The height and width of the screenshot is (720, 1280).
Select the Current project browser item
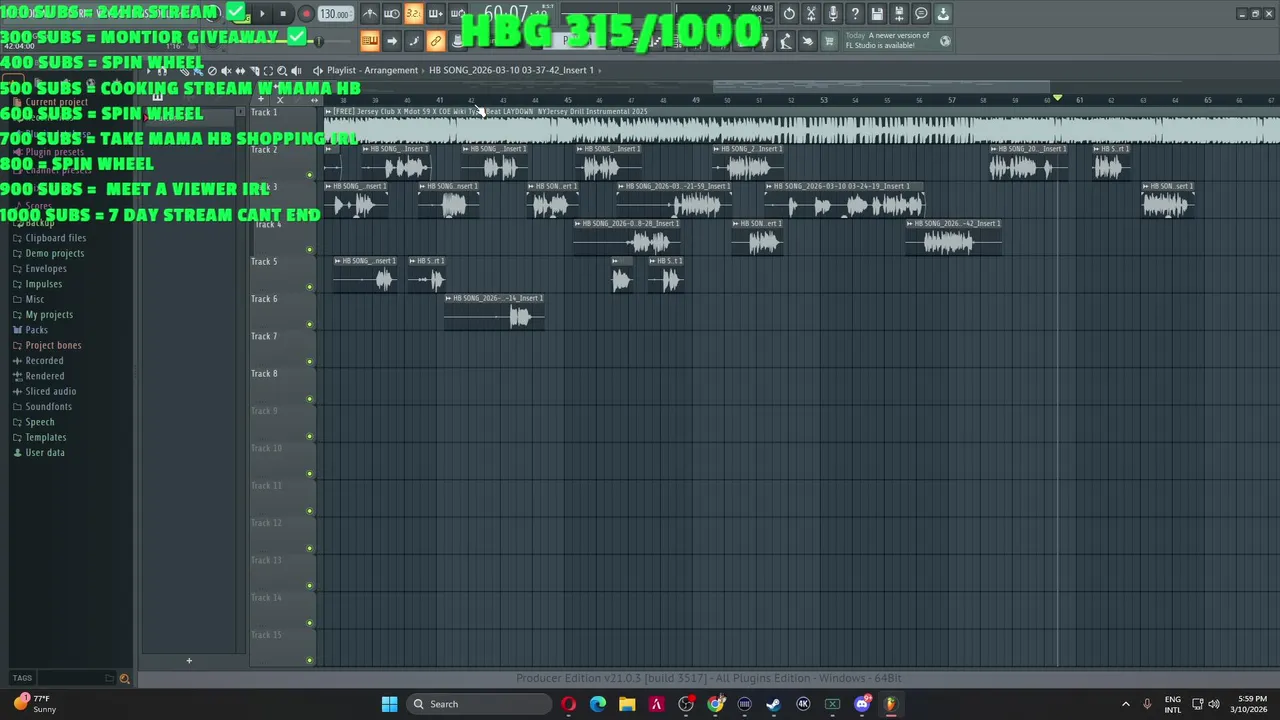[56, 102]
